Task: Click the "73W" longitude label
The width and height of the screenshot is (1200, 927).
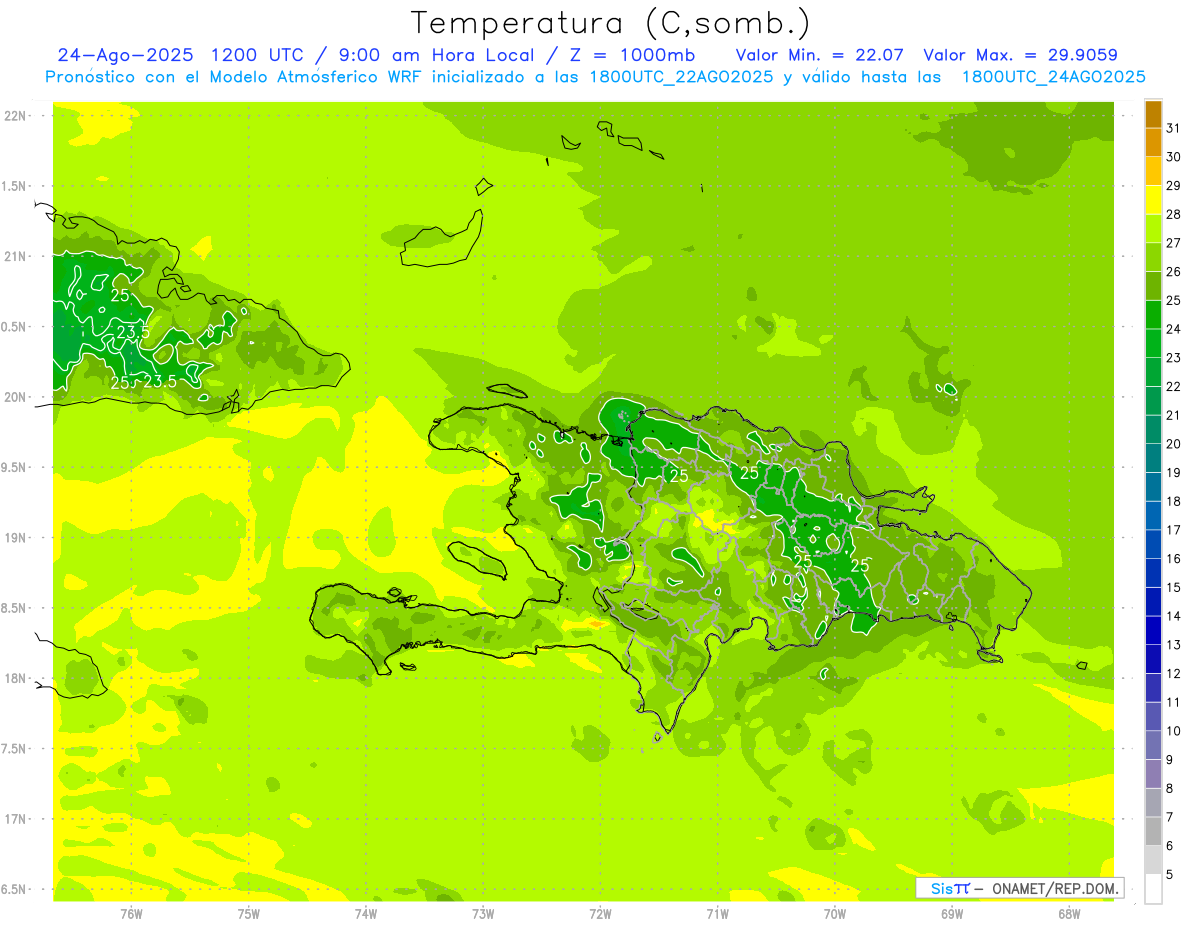Action: point(483,913)
